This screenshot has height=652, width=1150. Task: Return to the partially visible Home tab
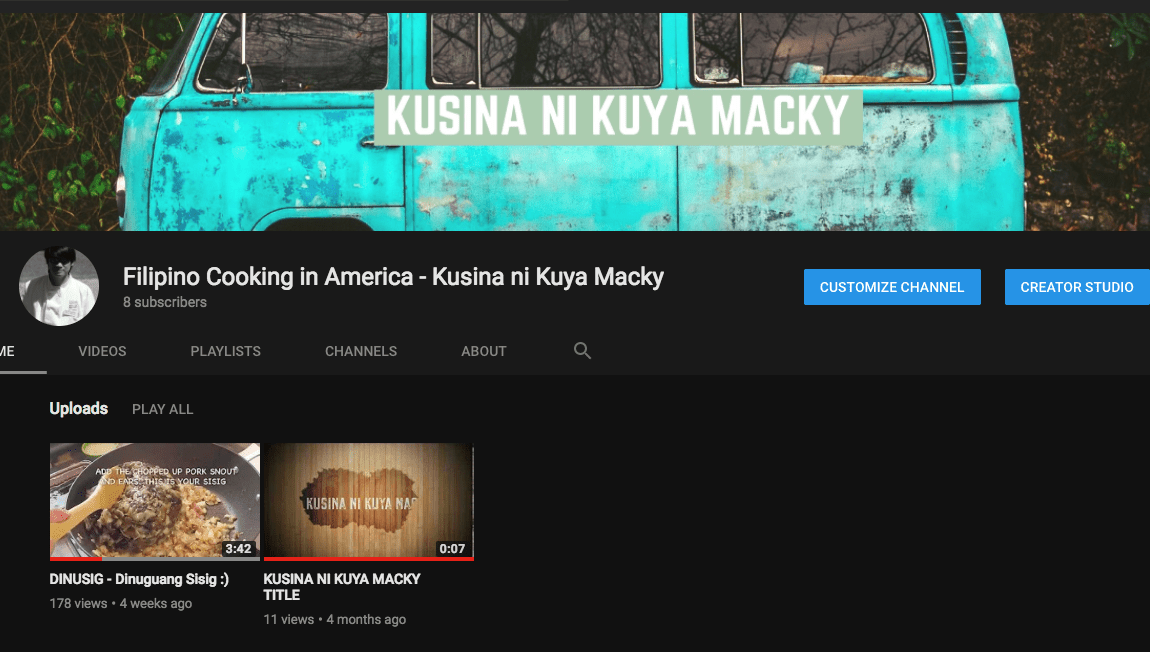point(10,351)
